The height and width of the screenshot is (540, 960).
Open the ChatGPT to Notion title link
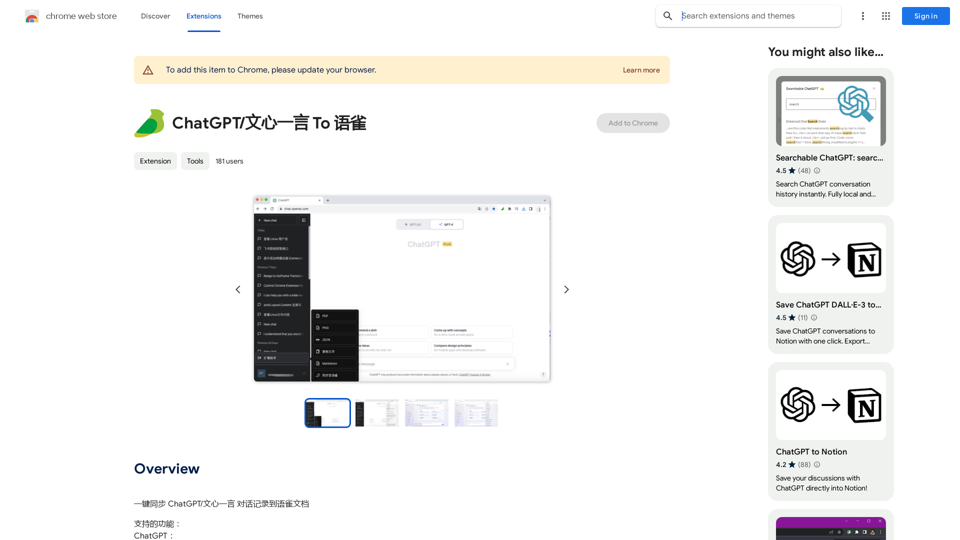pyautogui.click(x=811, y=452)
